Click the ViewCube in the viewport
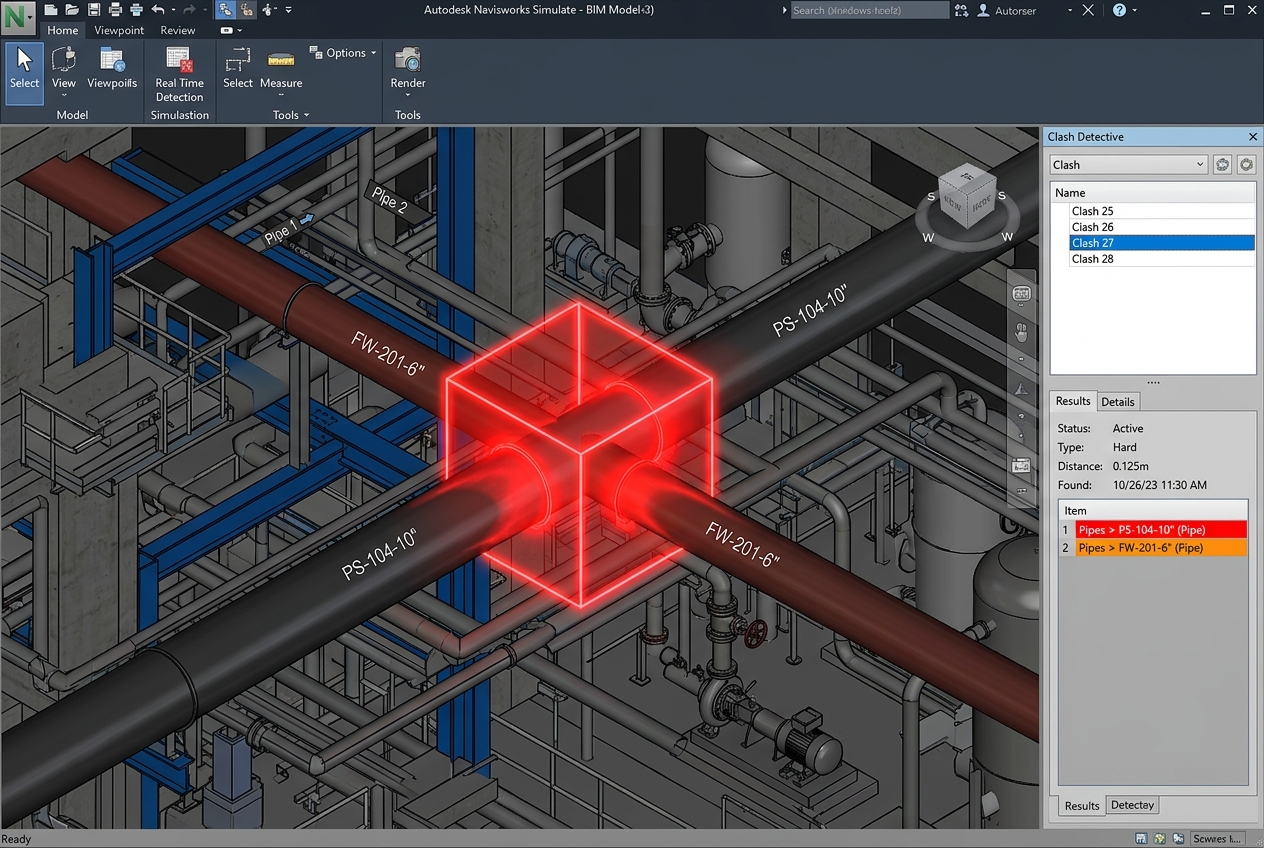Image resolution: width=1264 pixels, height=848 pixels. (x=967, y=198)
